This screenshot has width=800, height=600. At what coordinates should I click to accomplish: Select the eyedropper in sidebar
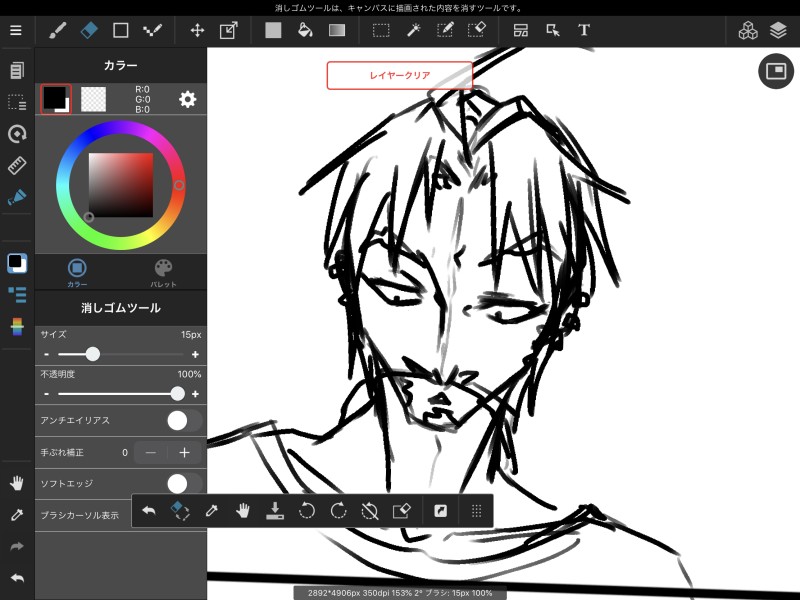click(17, 515)
